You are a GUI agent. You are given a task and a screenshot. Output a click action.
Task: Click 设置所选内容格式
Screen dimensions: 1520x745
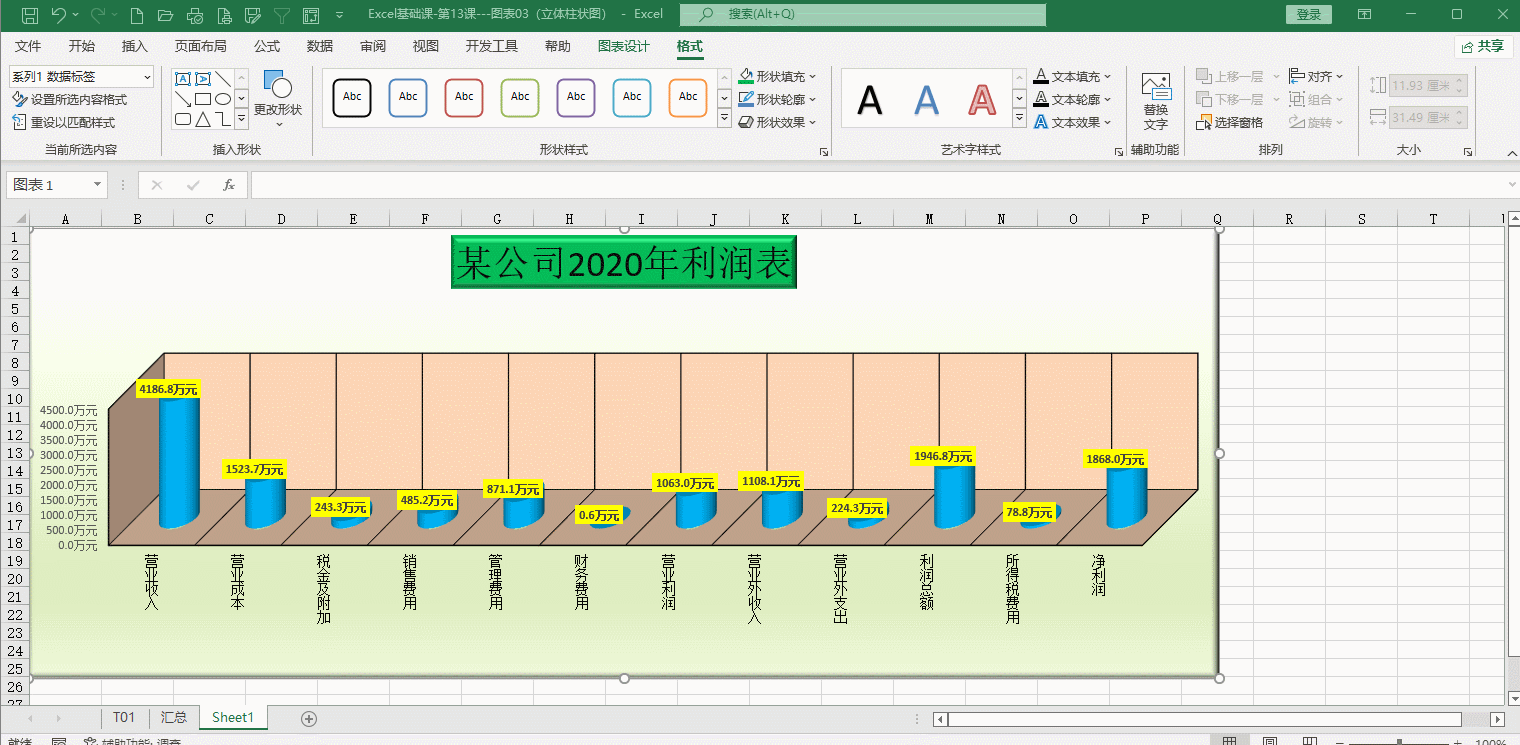(x=70, y=100)
